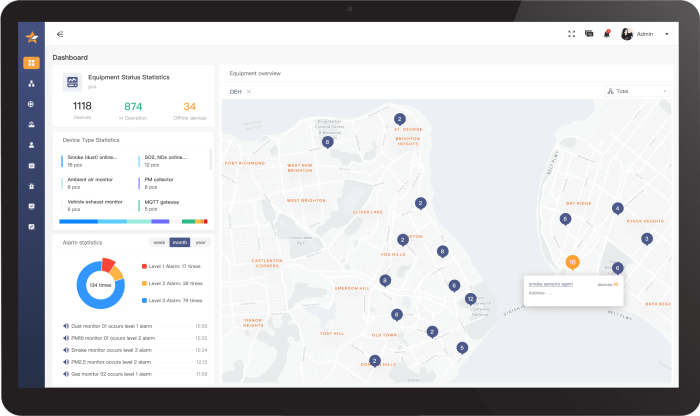Open the user profile icon in sidebar
This screenshot has width=700, height=416.
tap(32, 144)
